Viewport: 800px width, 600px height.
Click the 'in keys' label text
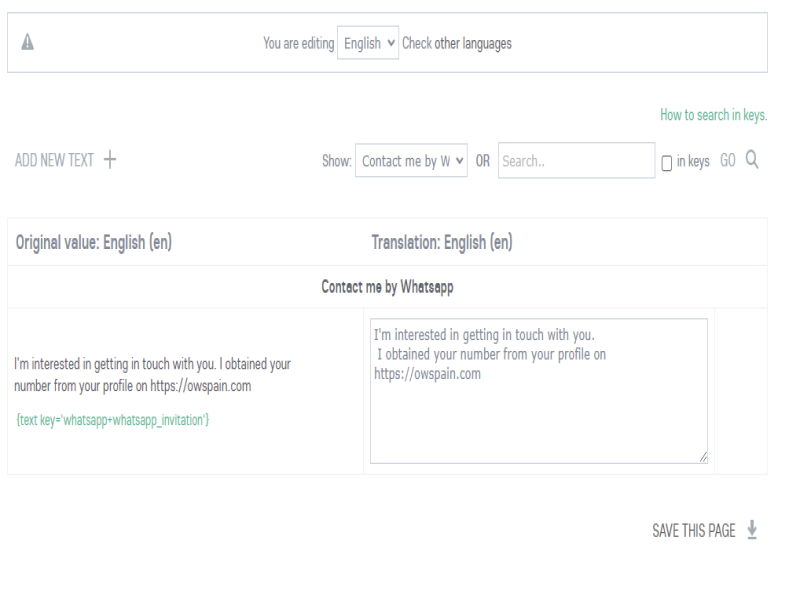[693, 160]
